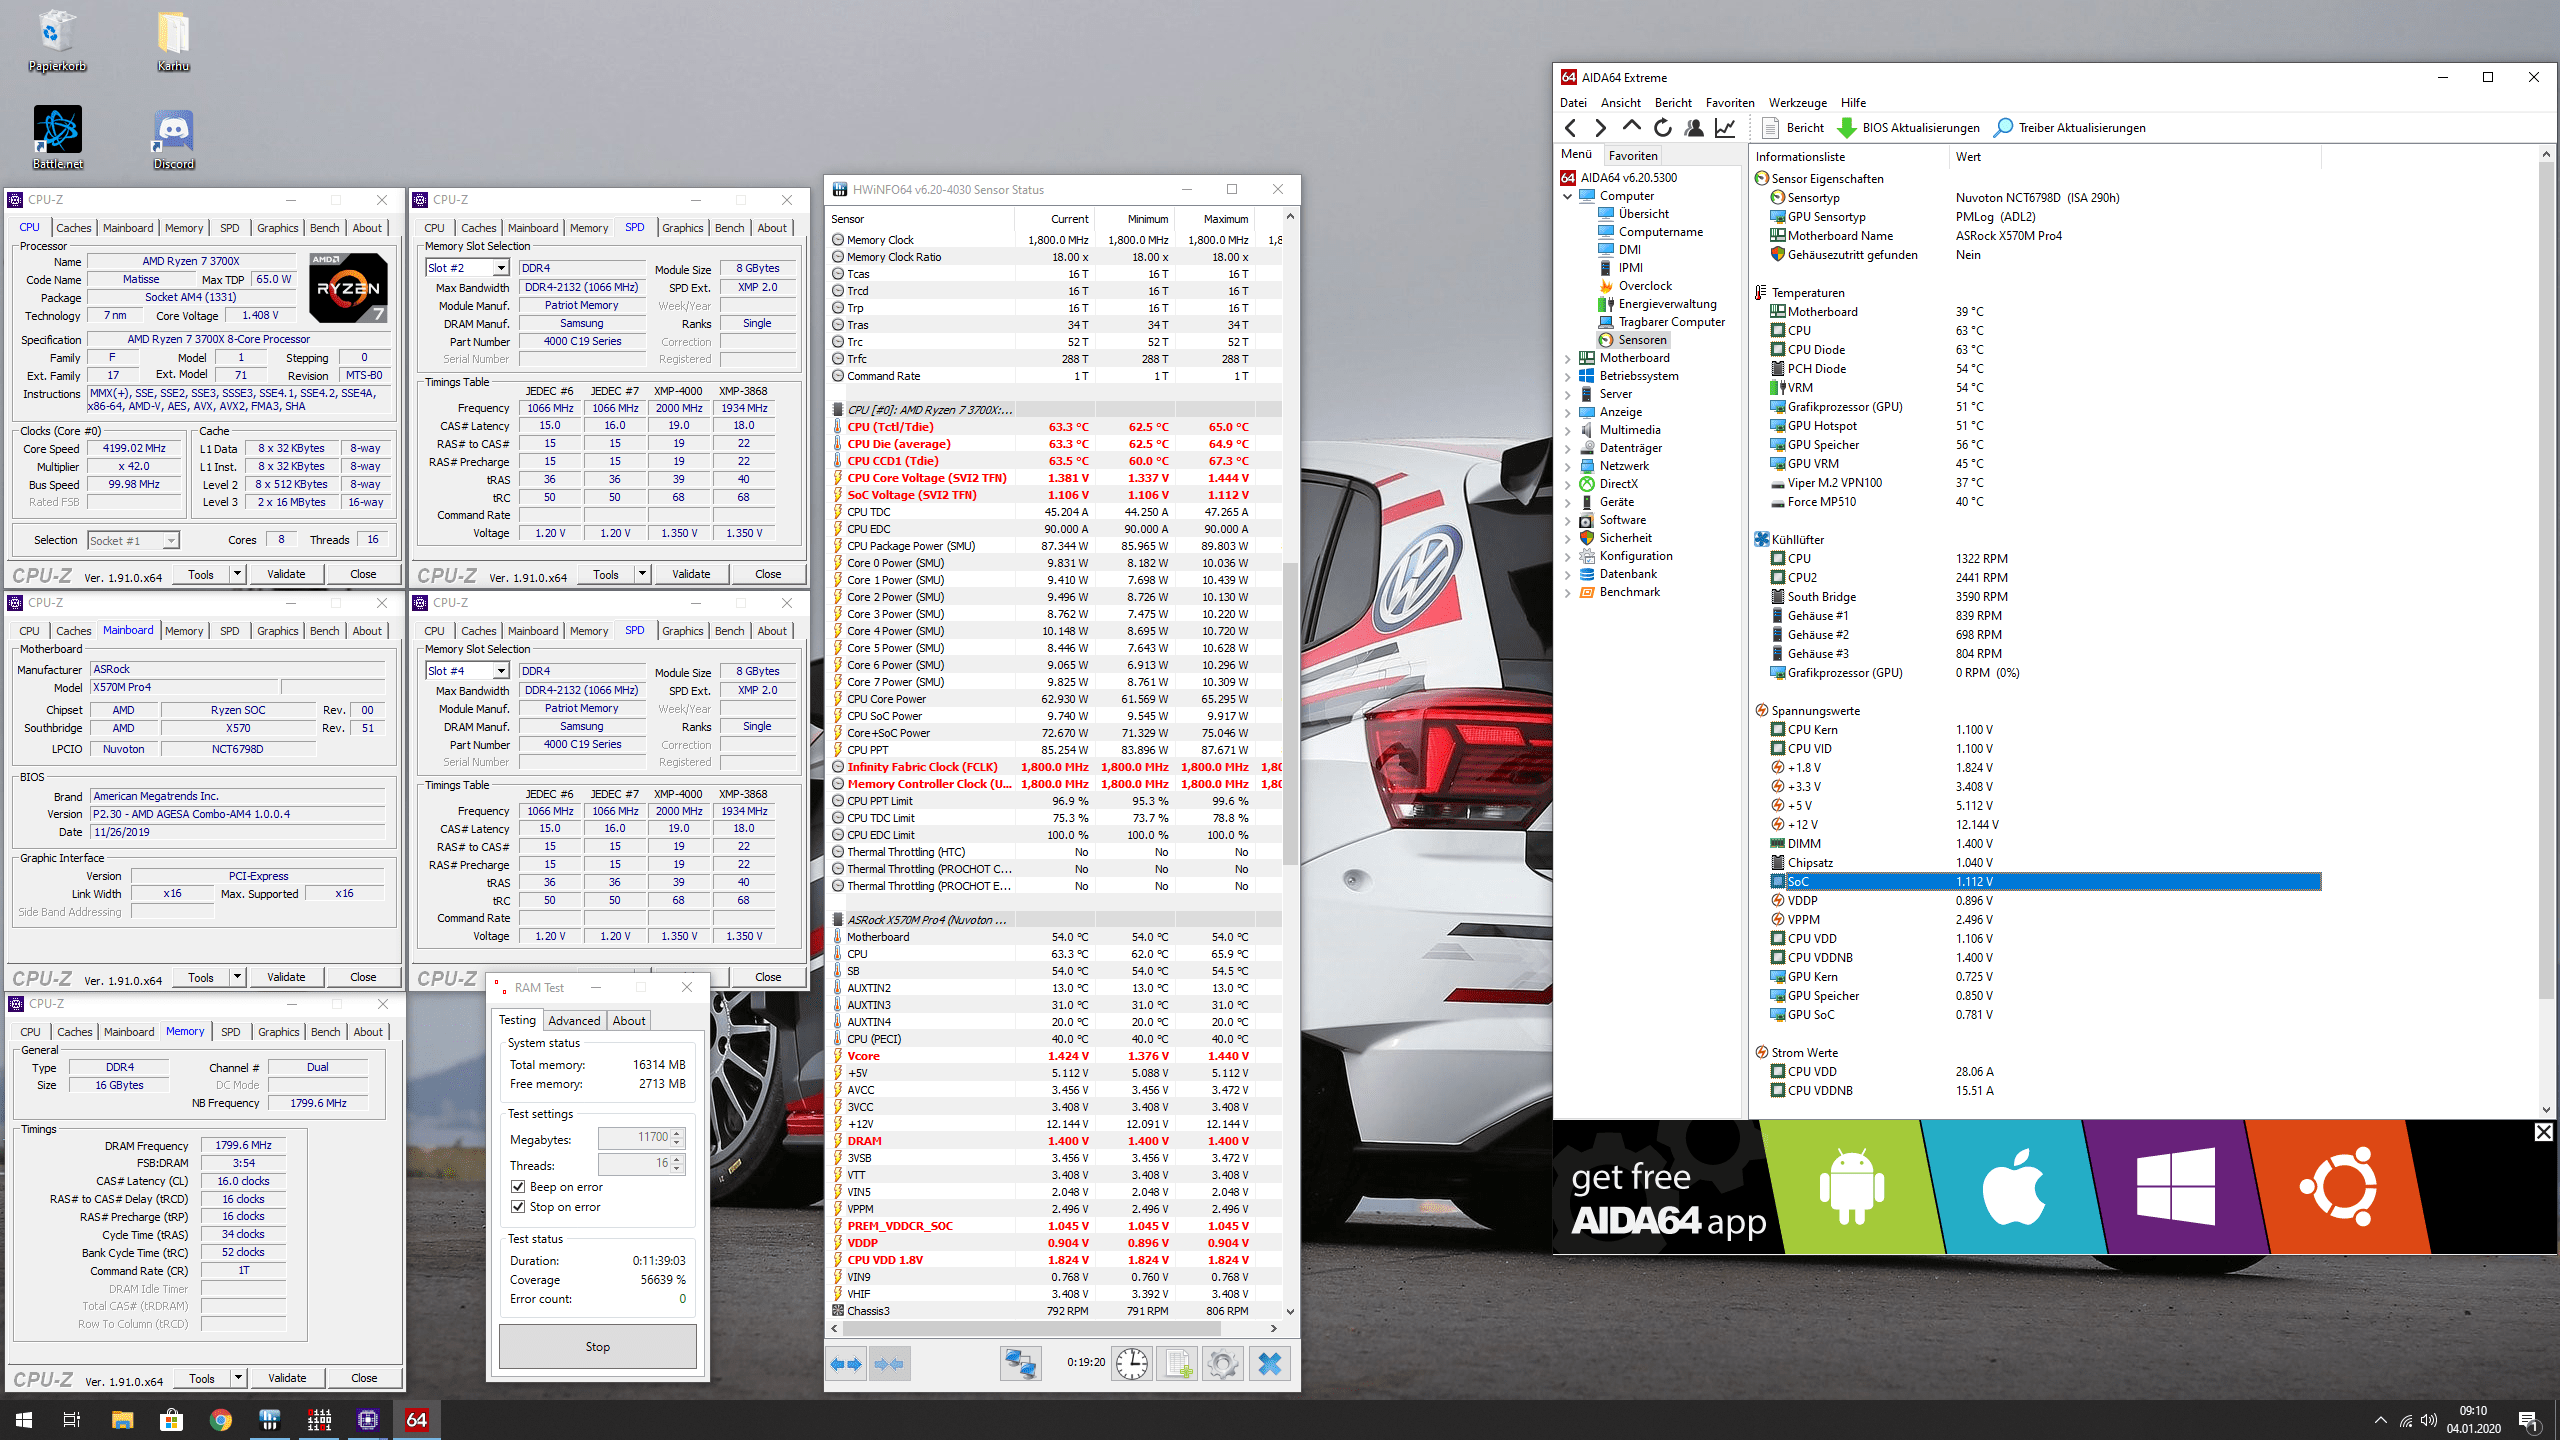The image size is (2560, 1440).
Task: Switch to About tab in RAM Test
Action: coord(629,1021)
